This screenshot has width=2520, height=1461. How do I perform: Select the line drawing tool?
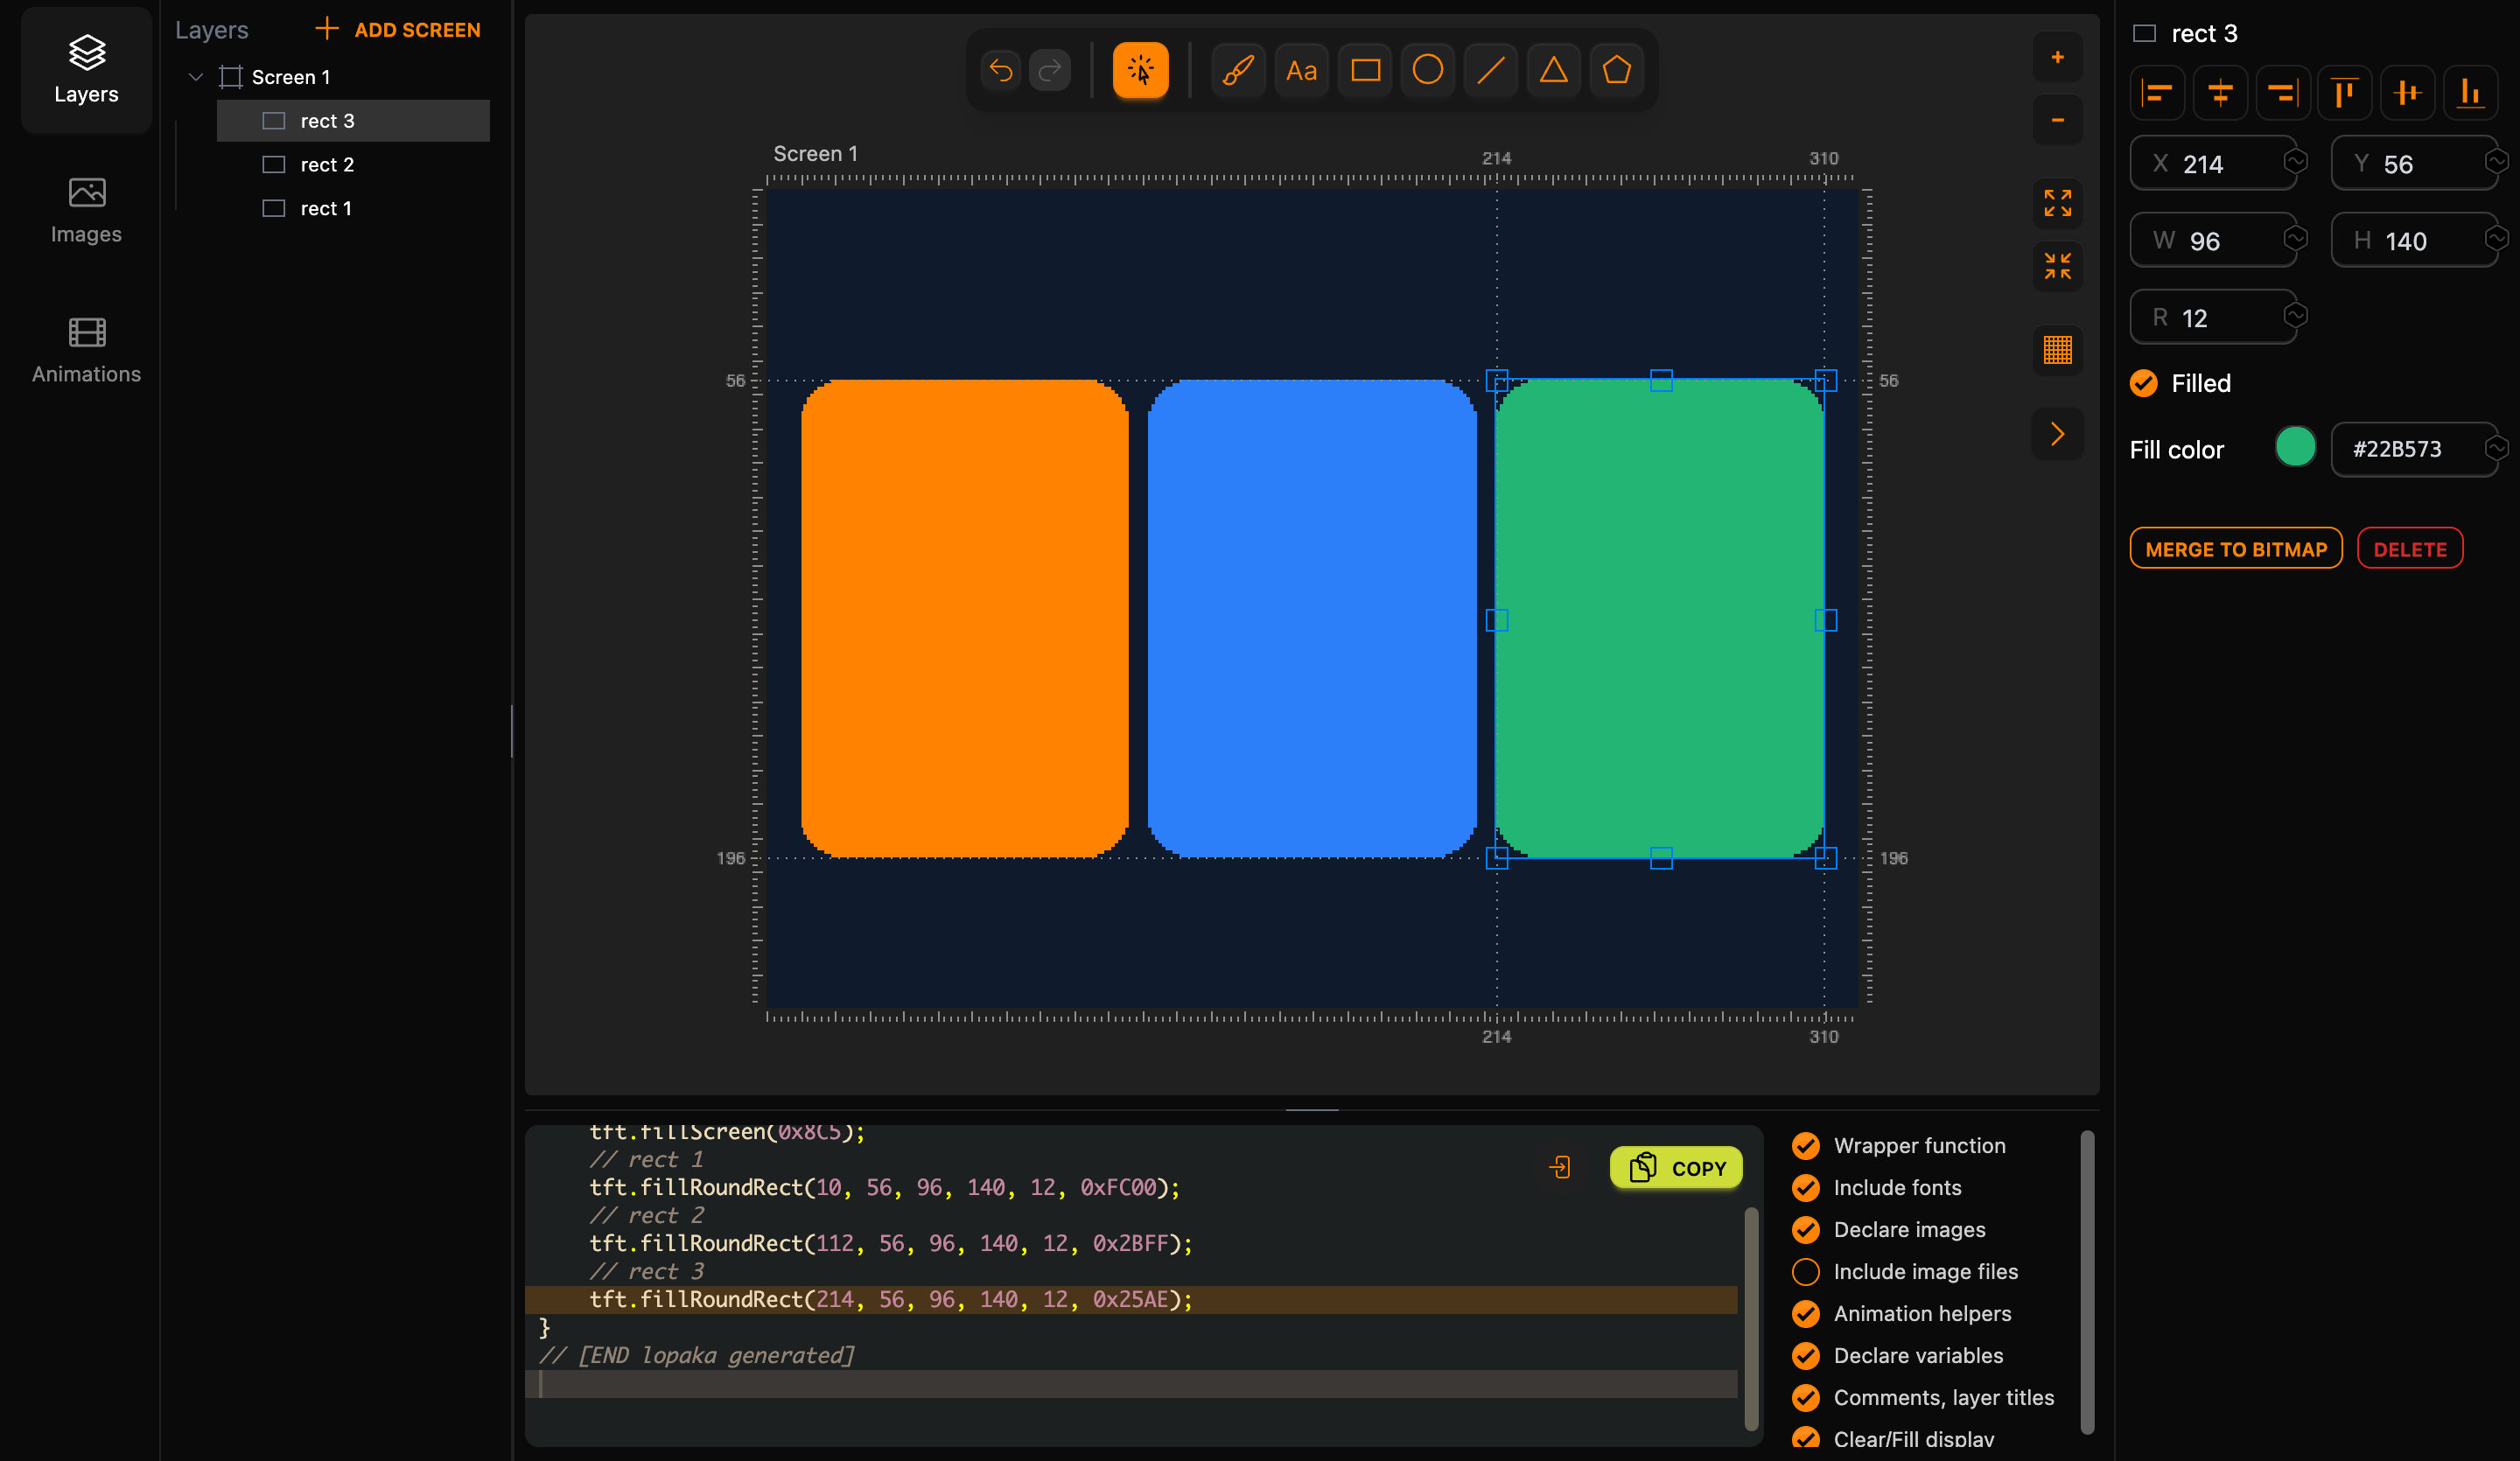coord(1490,70)
